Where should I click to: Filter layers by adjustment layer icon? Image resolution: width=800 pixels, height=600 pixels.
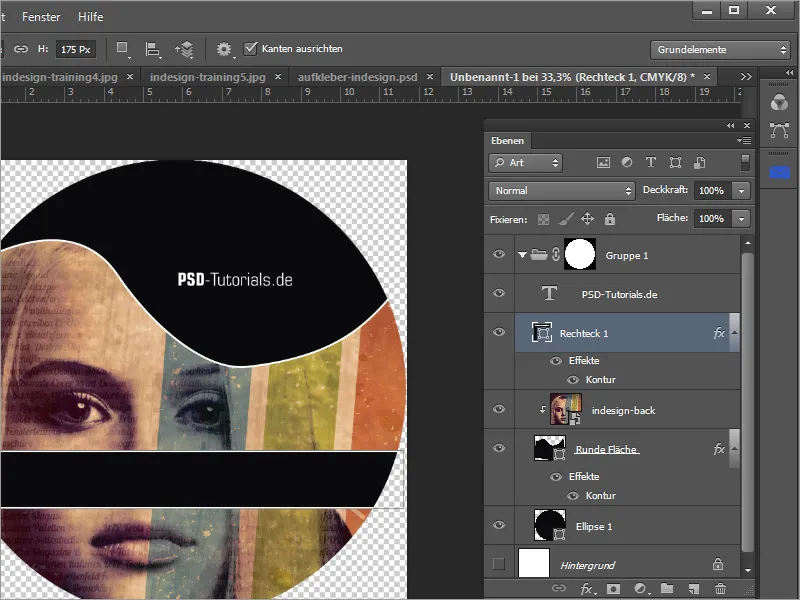[627, 162]
